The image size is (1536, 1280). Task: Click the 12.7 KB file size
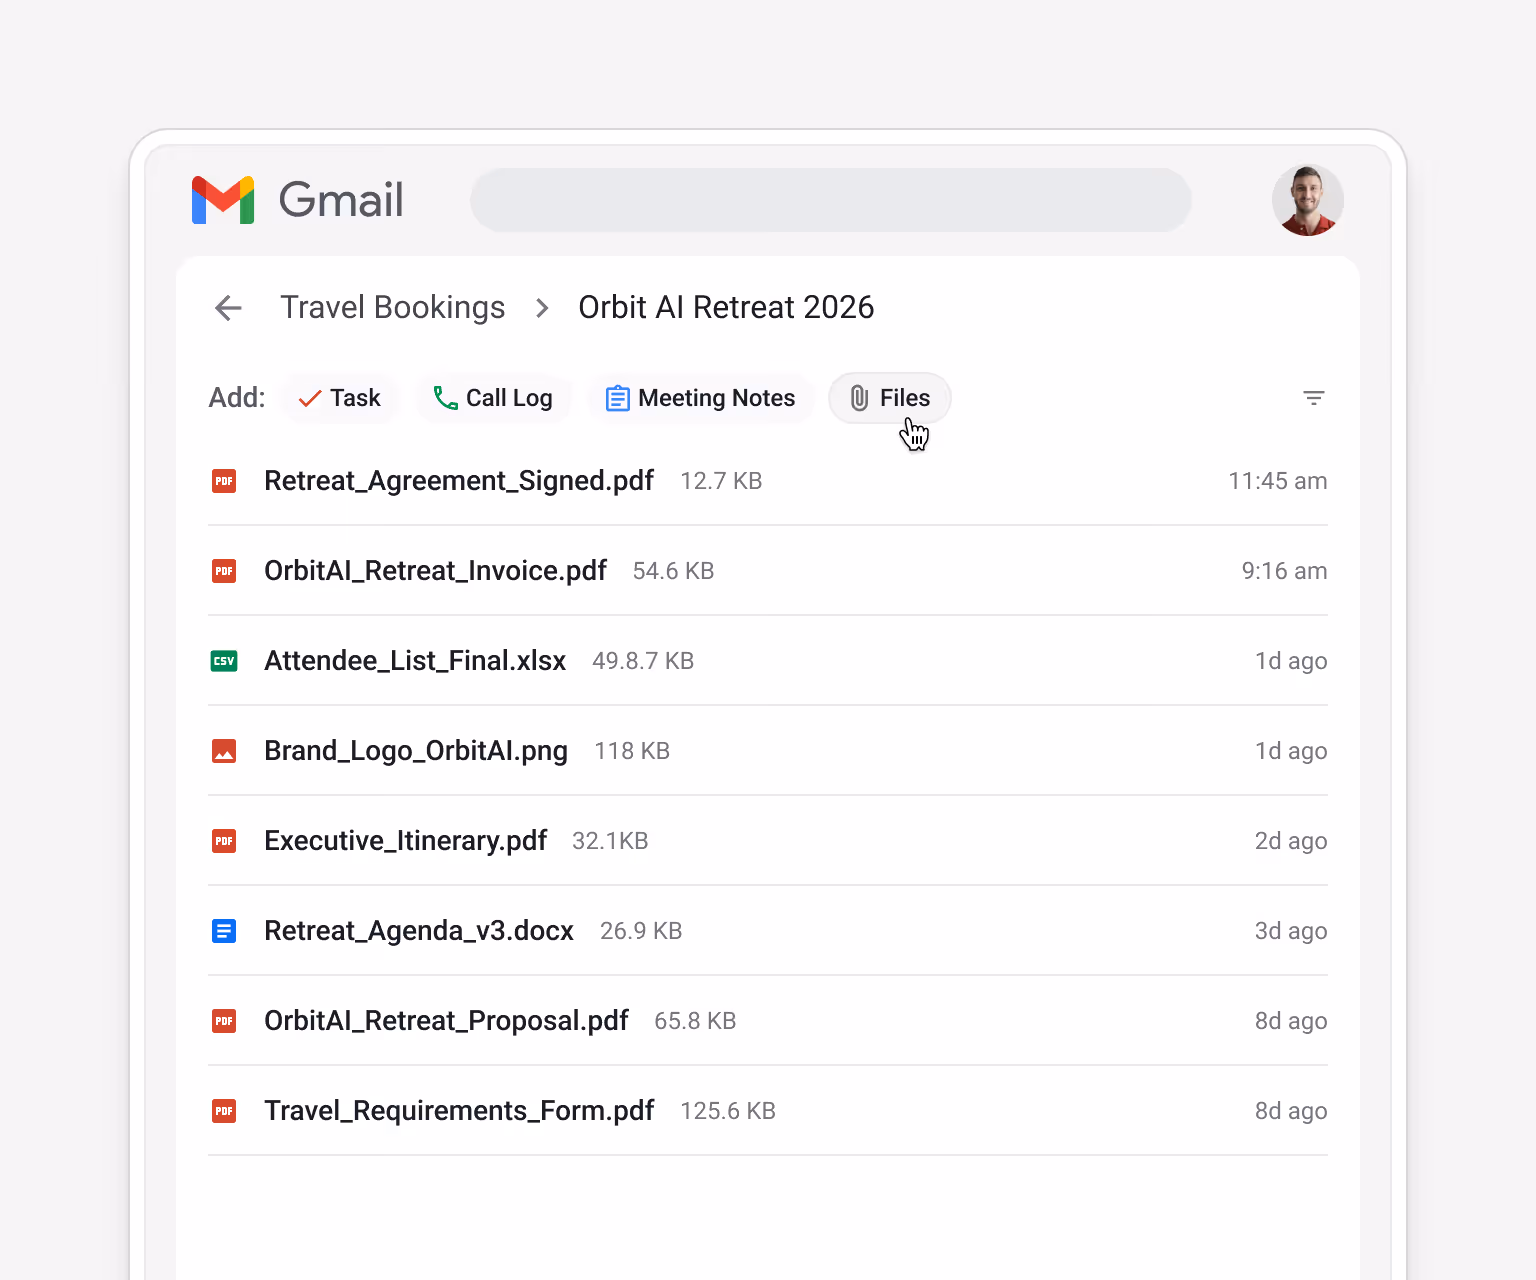[x=721, y=481]
